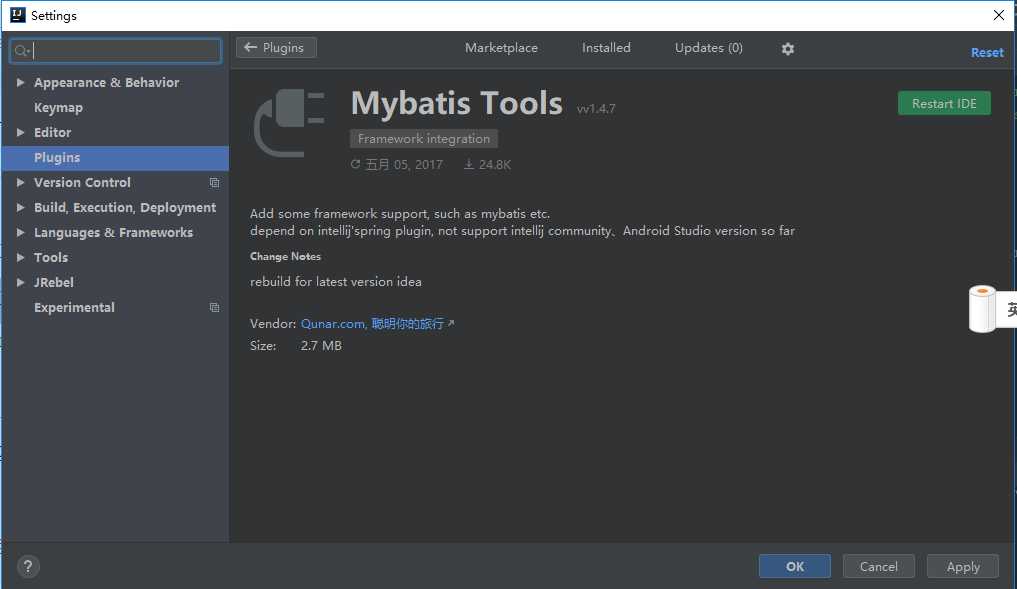Image resolution: width=1017 pixels, height=589 pixels.
Task: Click the search magnifier icon
Action: click(x=21, y=51)
